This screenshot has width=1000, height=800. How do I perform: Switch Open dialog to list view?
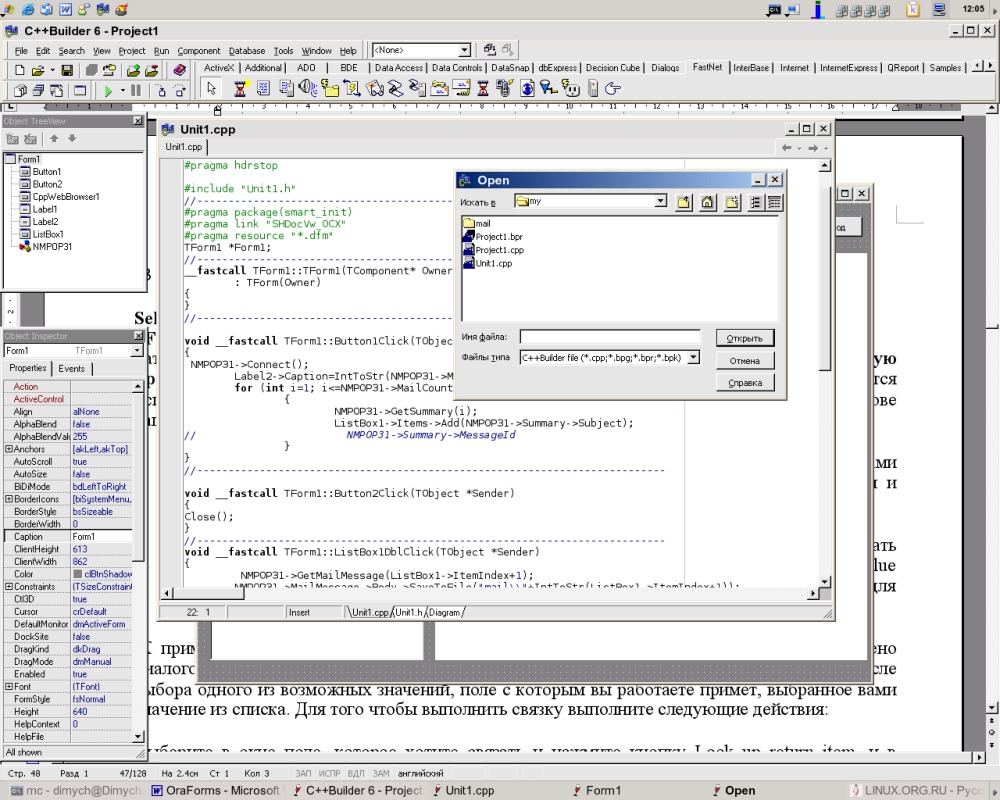(755, 202)
